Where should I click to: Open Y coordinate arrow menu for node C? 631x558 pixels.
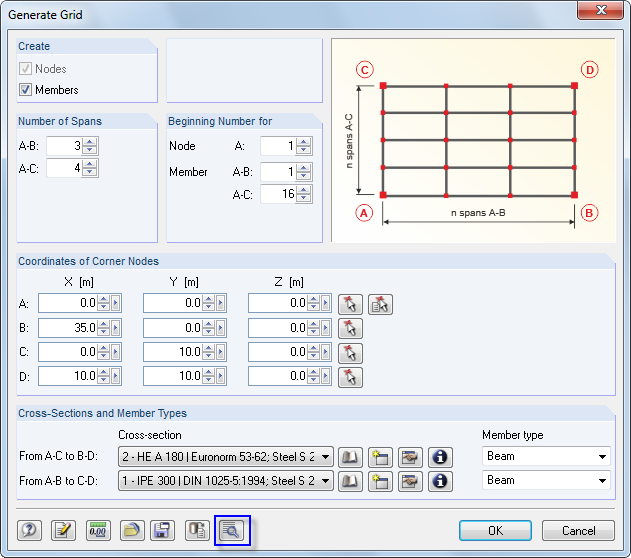tap(221, 352)
